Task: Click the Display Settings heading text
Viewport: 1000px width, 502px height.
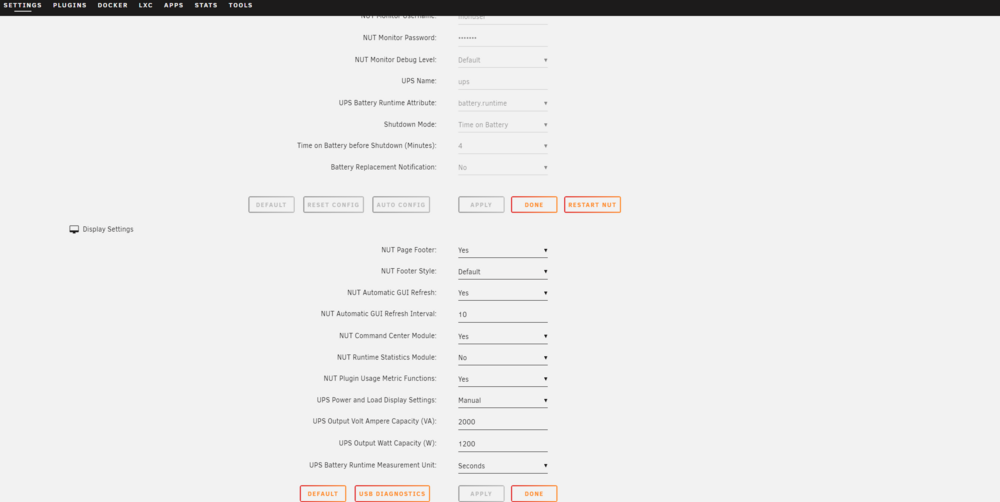Action: point(108,229)
